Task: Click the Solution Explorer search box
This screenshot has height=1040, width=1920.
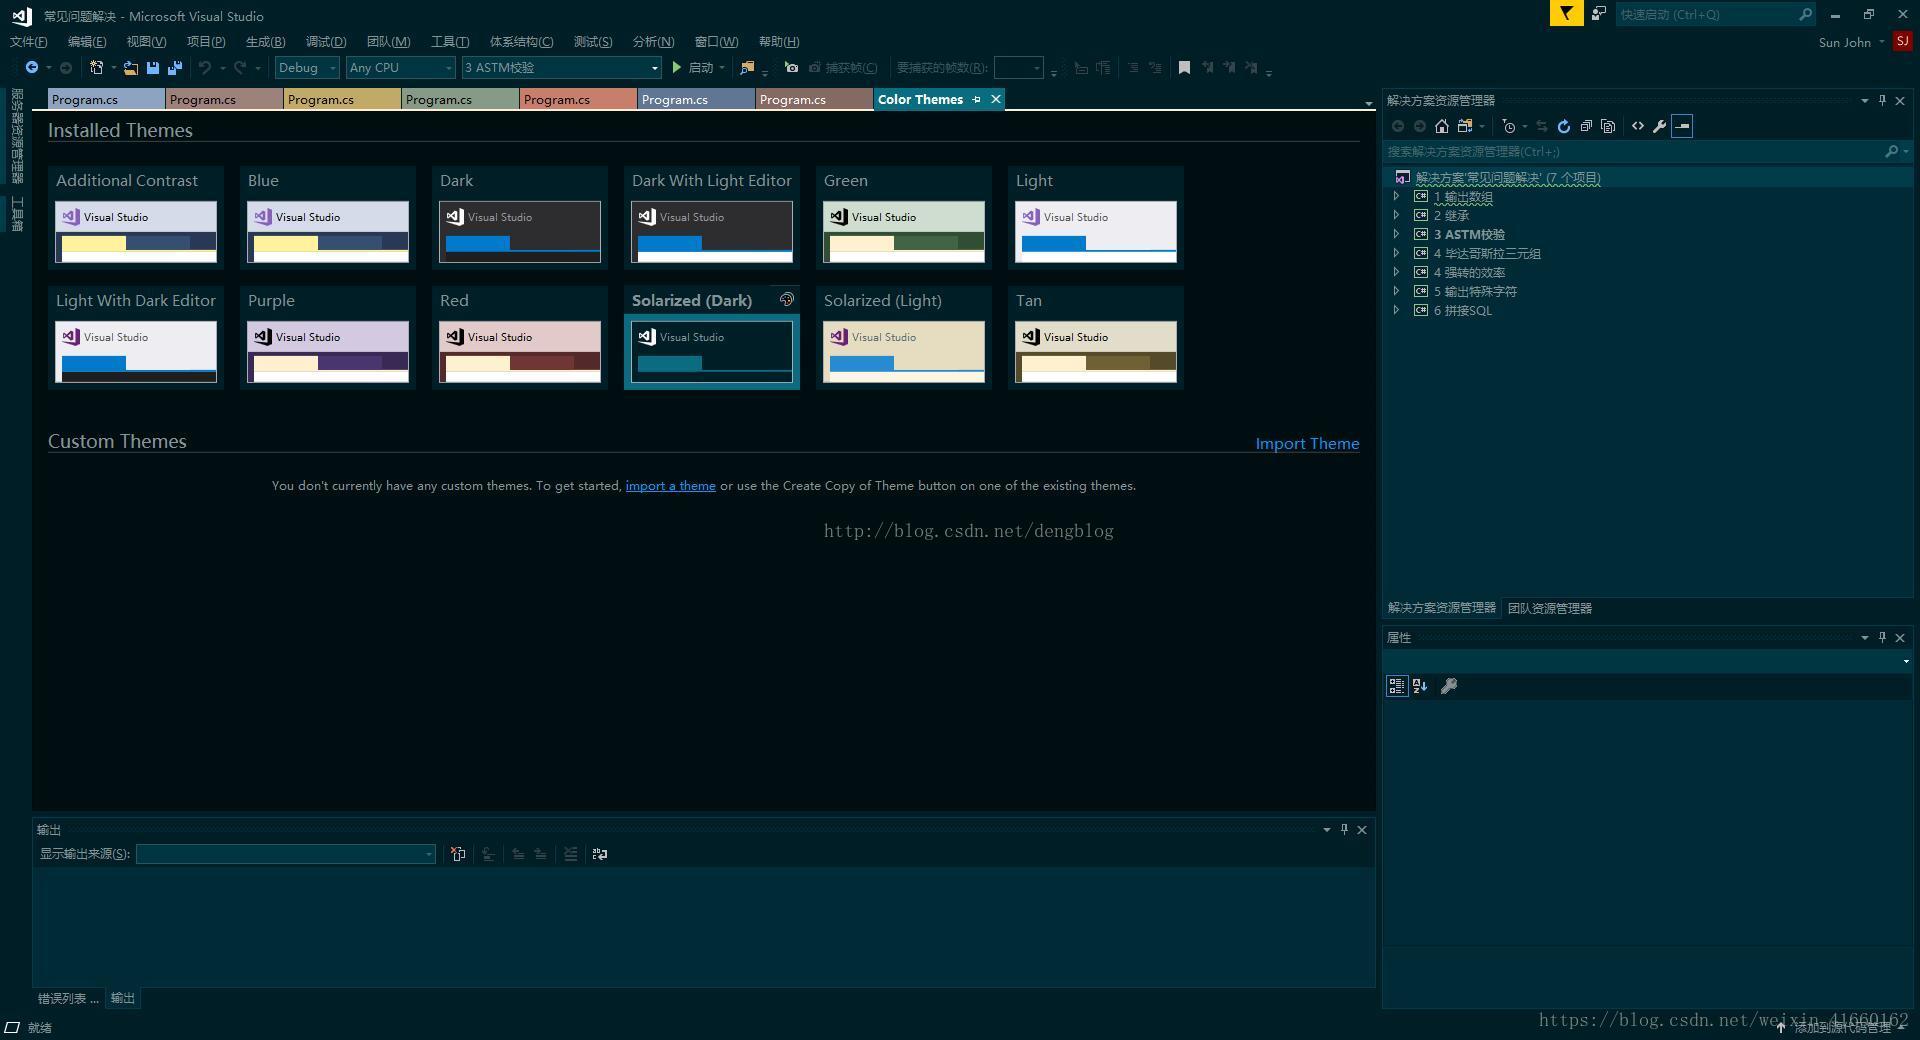Action: click(x=1633, y=152)
